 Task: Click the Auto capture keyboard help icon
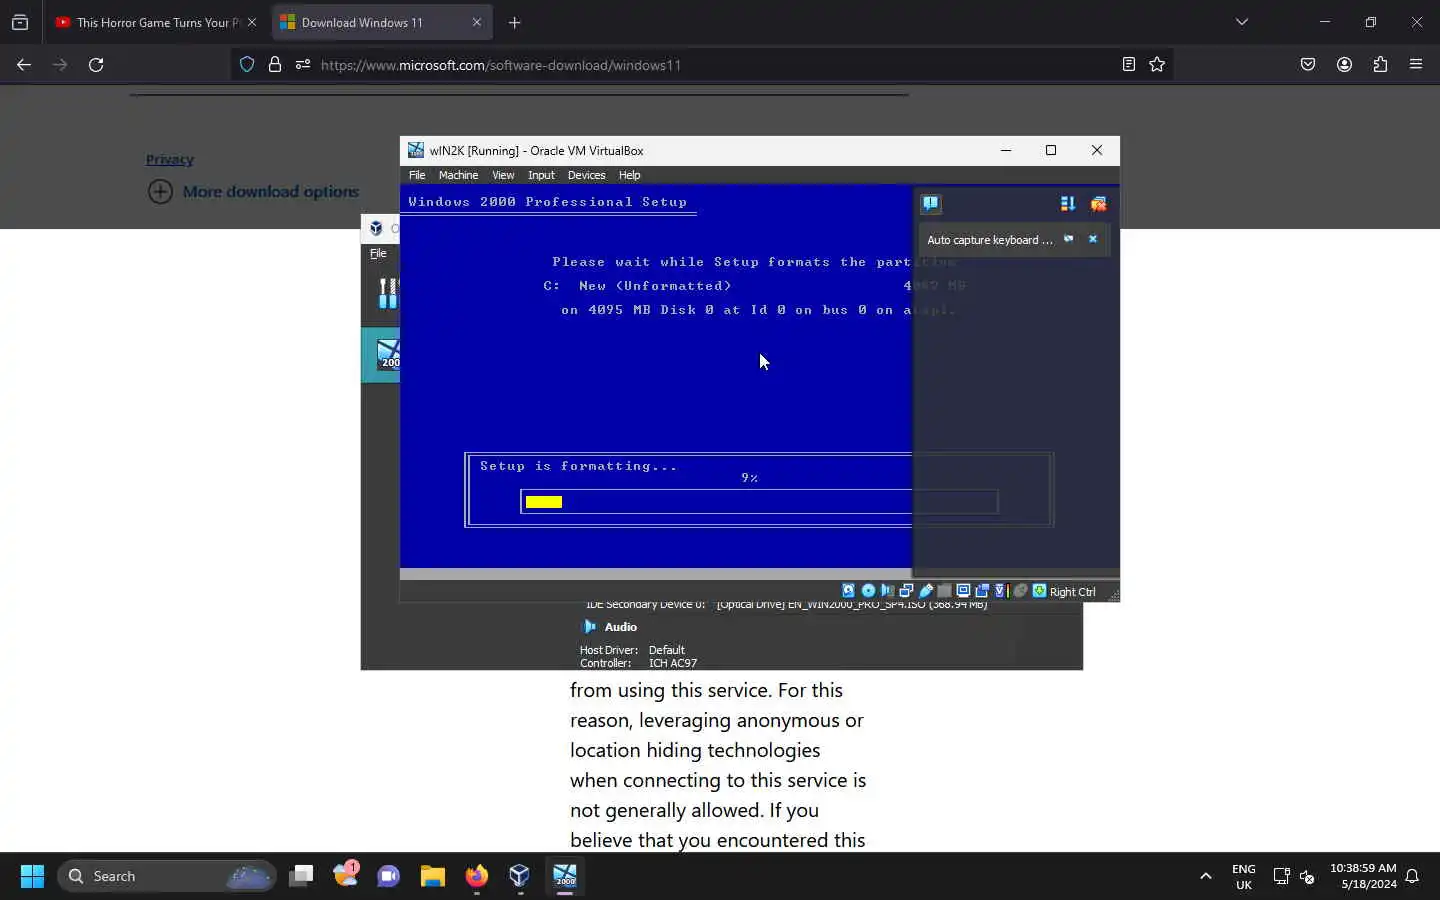(x=1068, y=239)
